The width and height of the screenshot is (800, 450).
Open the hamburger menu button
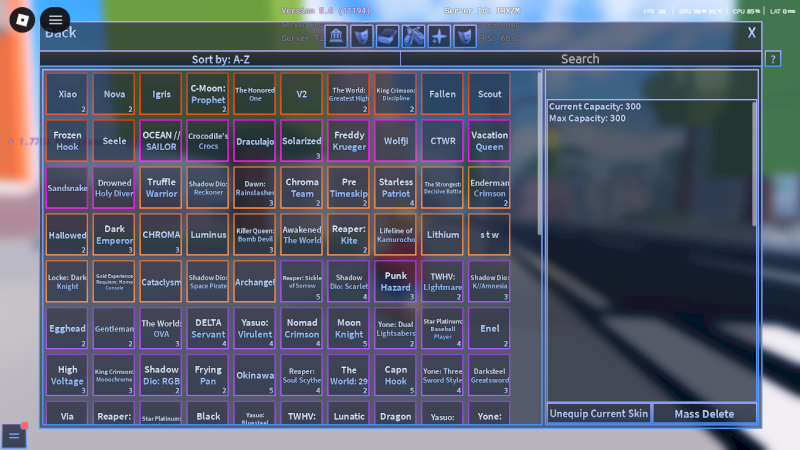coord(56,19)
